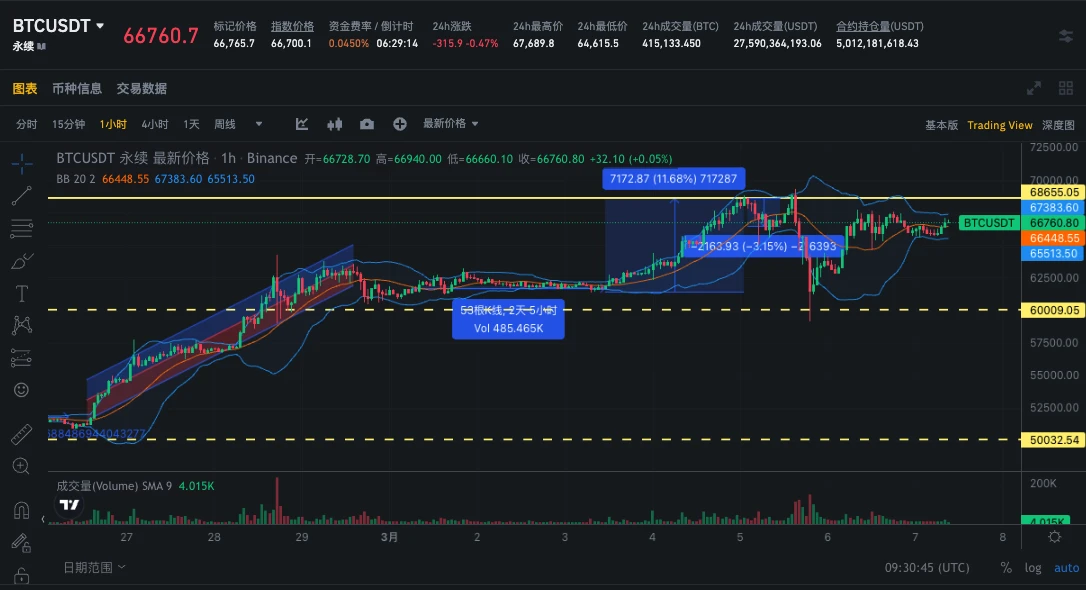Open the forecast/position measurement tool
Viewport: 1086px width, 590px height.
21,358
